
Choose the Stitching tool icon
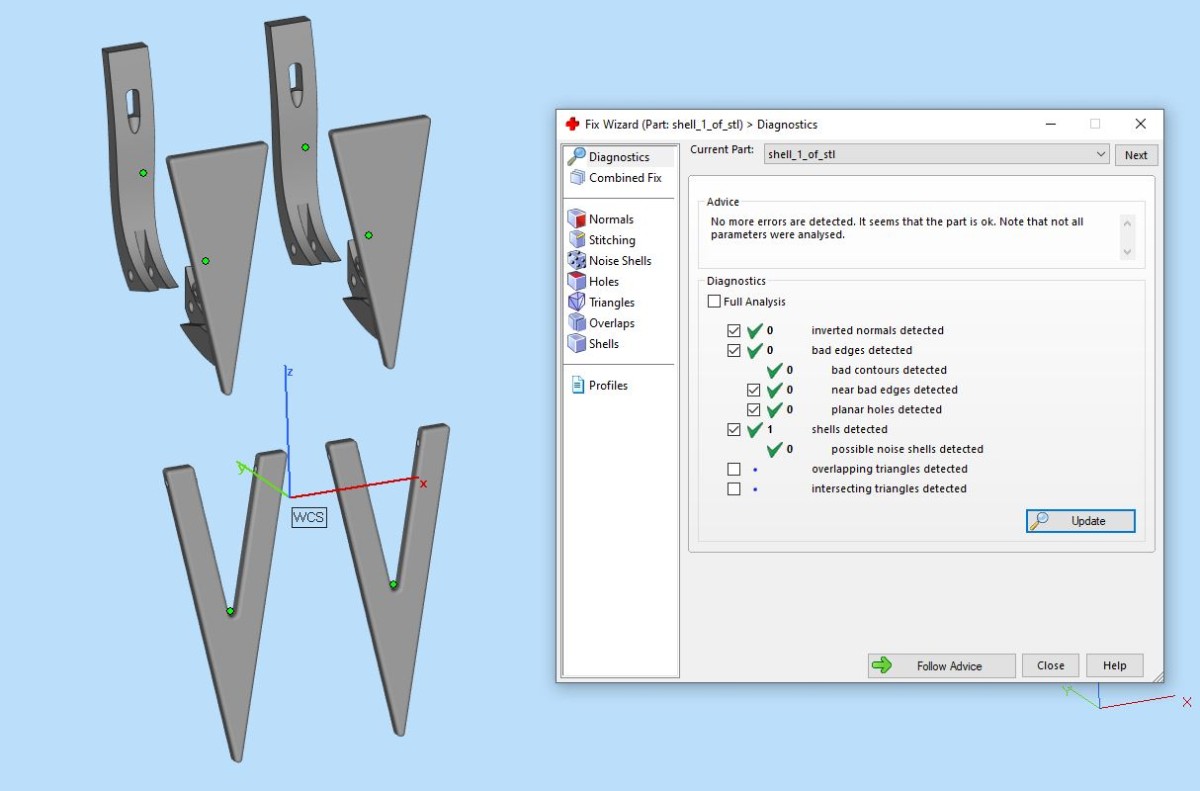(576, 240)
